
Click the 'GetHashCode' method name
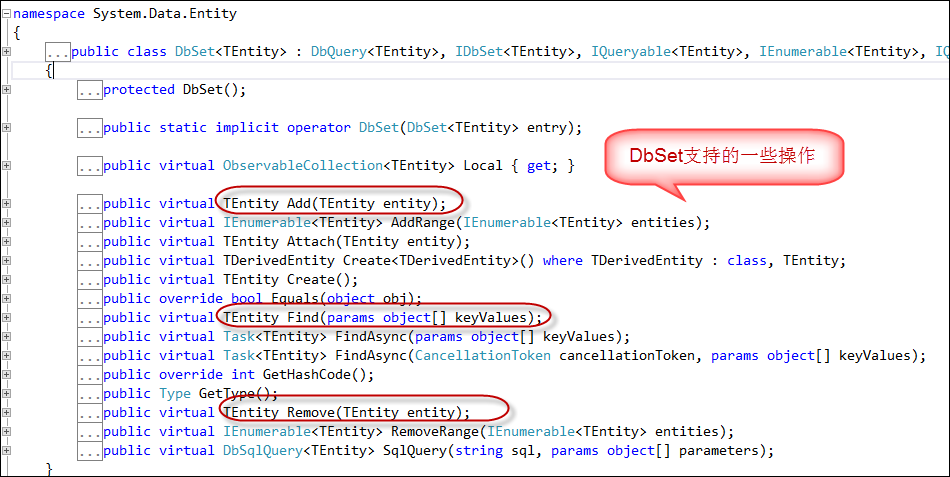pyautogui.click(x=307, y=375)
